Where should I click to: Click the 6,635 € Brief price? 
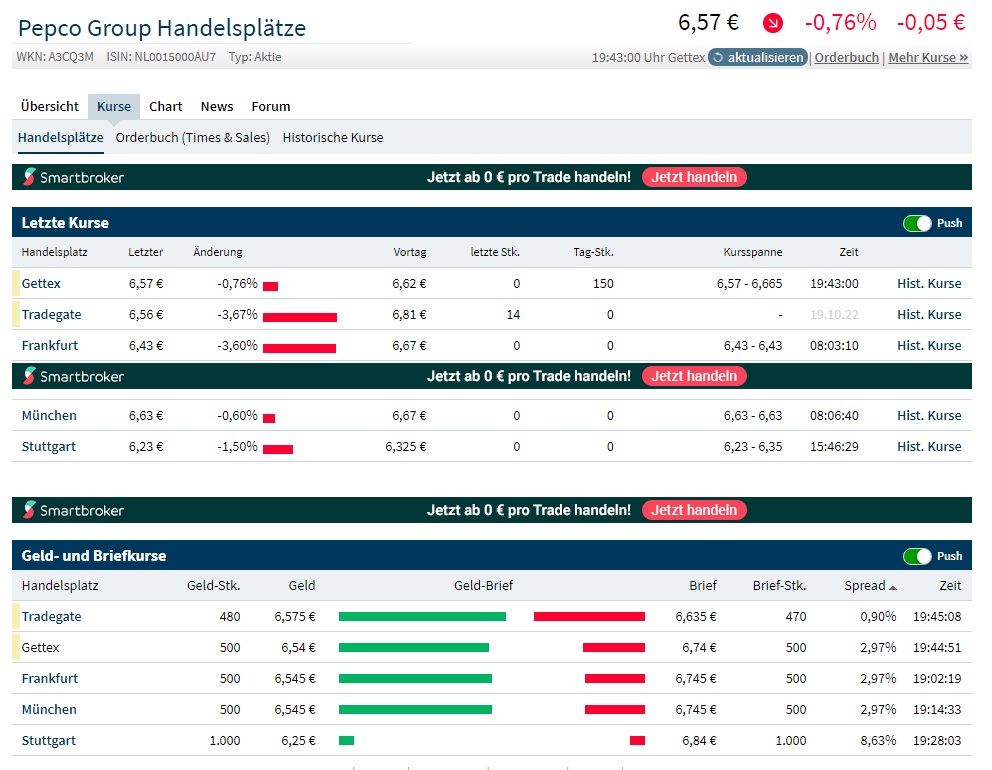(696, 616)
